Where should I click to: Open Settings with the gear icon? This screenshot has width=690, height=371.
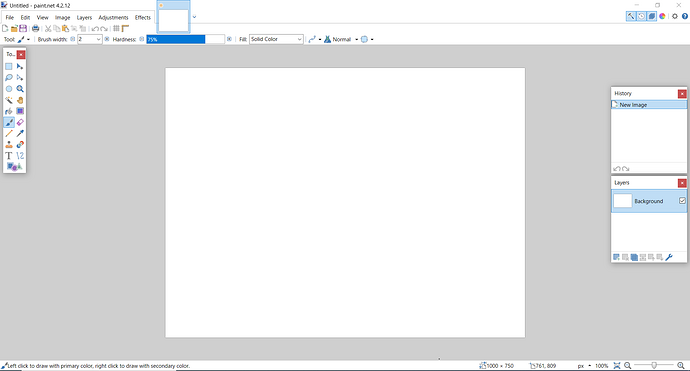point(675,16)
